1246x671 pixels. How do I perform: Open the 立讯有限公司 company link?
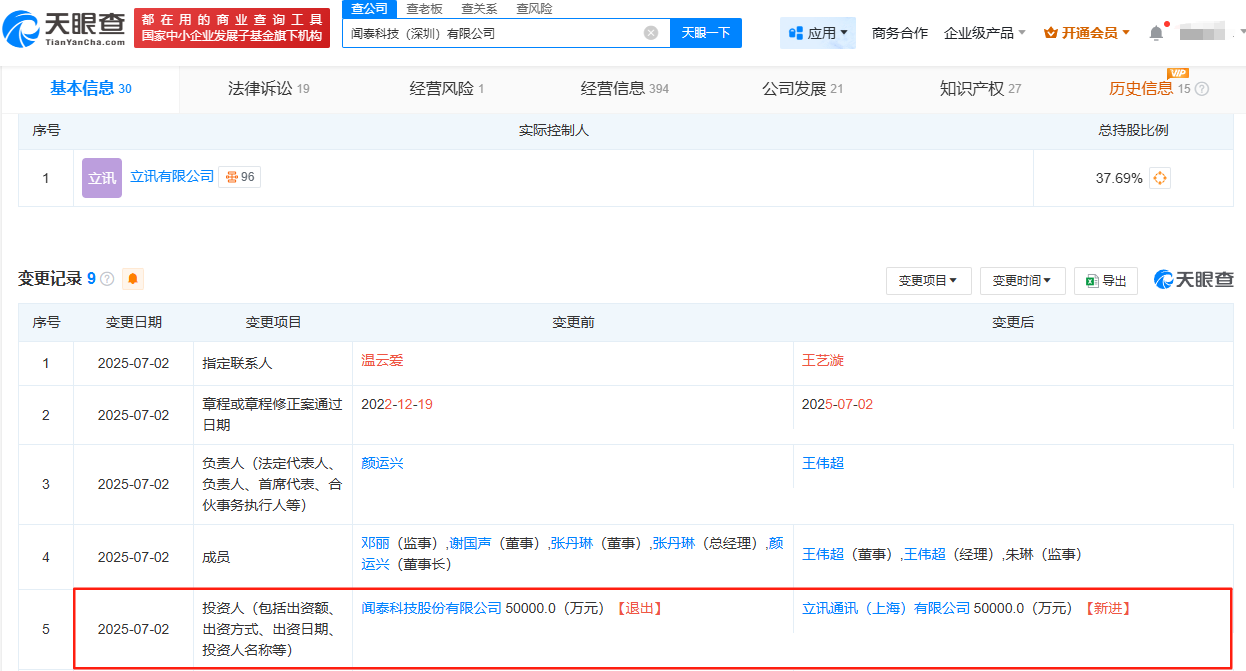[172, 176]
